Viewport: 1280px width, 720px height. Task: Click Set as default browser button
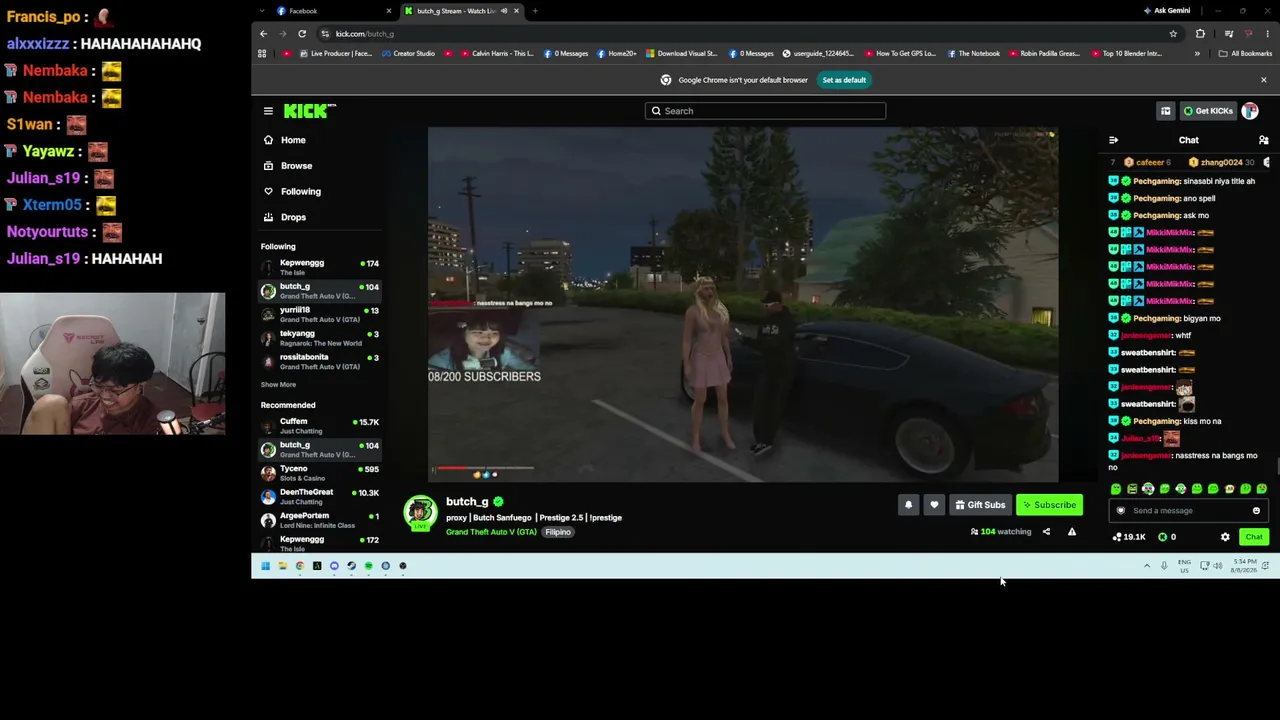point(844,80)
